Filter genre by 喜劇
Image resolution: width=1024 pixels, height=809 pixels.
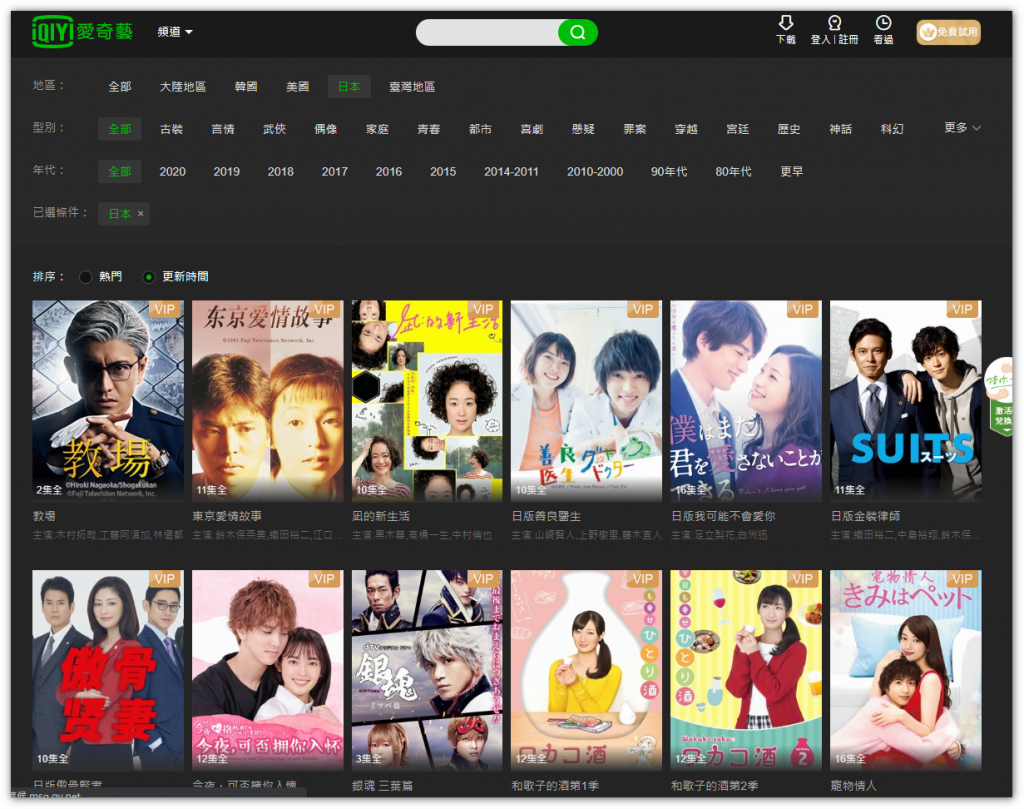(x=532, y=129)
